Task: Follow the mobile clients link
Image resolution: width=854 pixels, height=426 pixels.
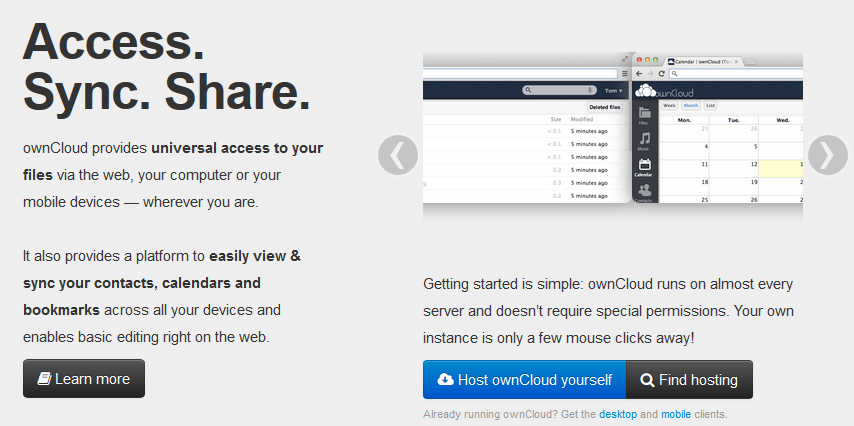Action: 676,415
